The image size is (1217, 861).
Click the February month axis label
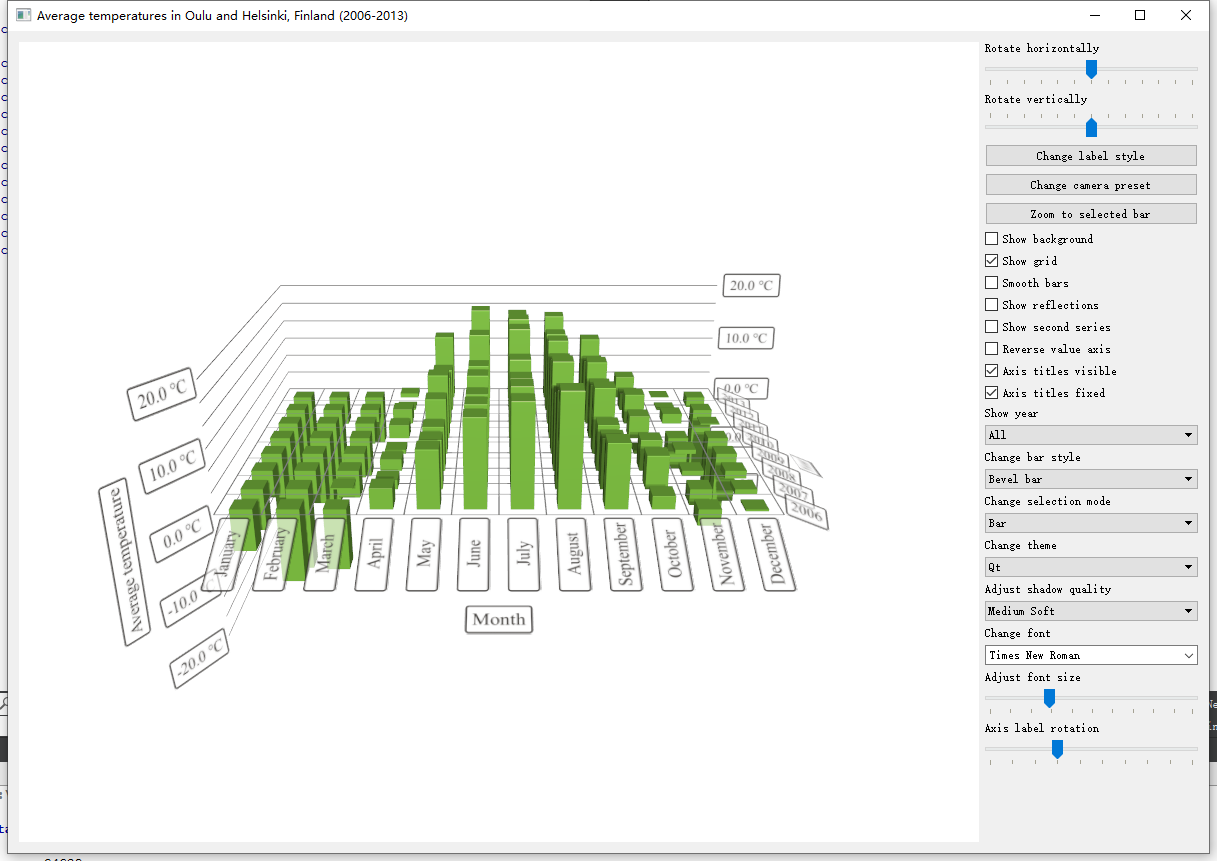(x=277, y=554)
